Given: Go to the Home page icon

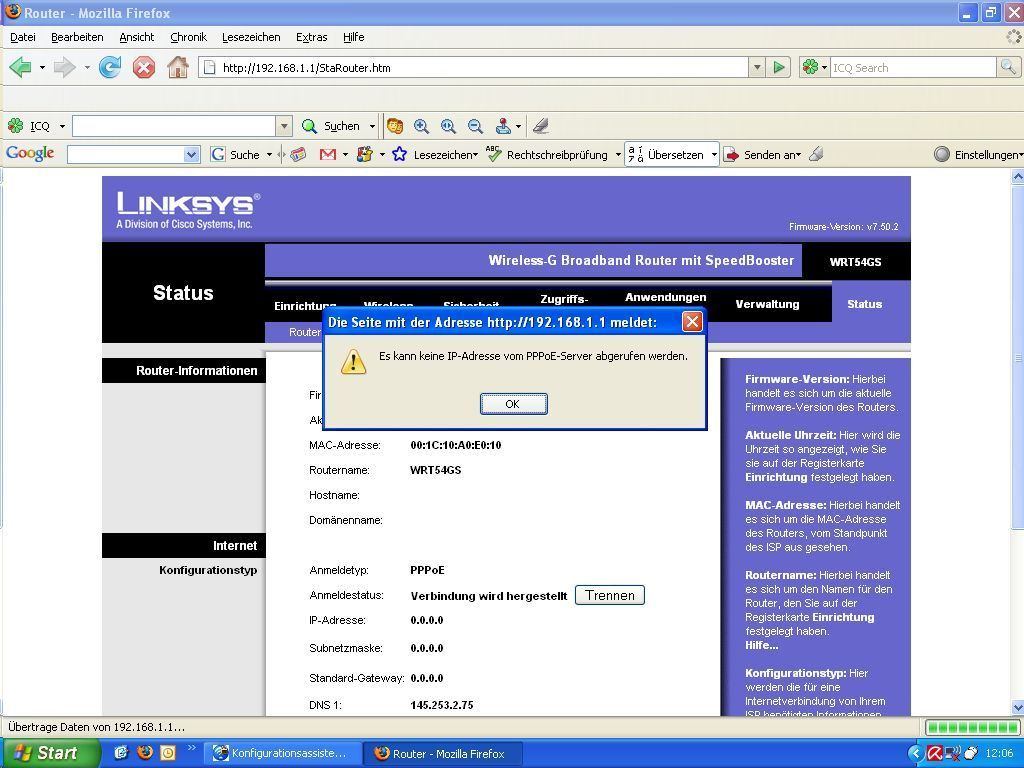Looking at the screenshot, I should click(x=178, y=67).
